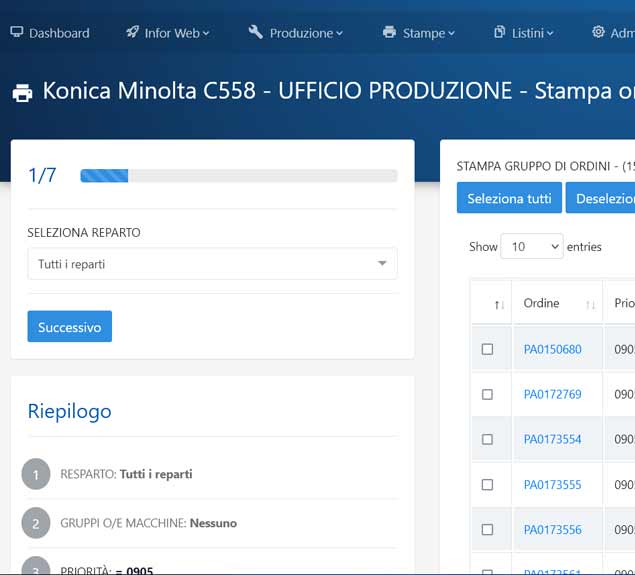Expand the Listini chevron
Screen dimensions: 635x575
[x=550, y=34]
